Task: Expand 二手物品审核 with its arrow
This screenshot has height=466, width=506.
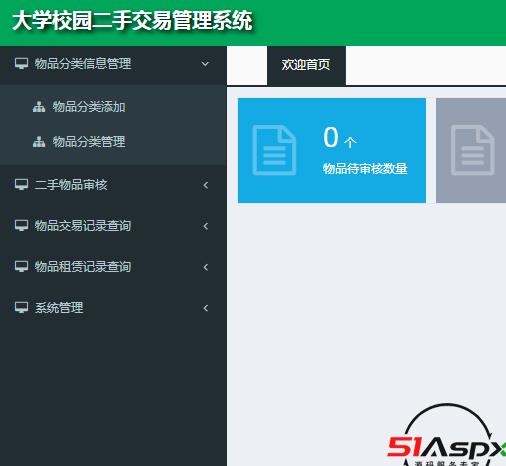Action: click(206, 185)
